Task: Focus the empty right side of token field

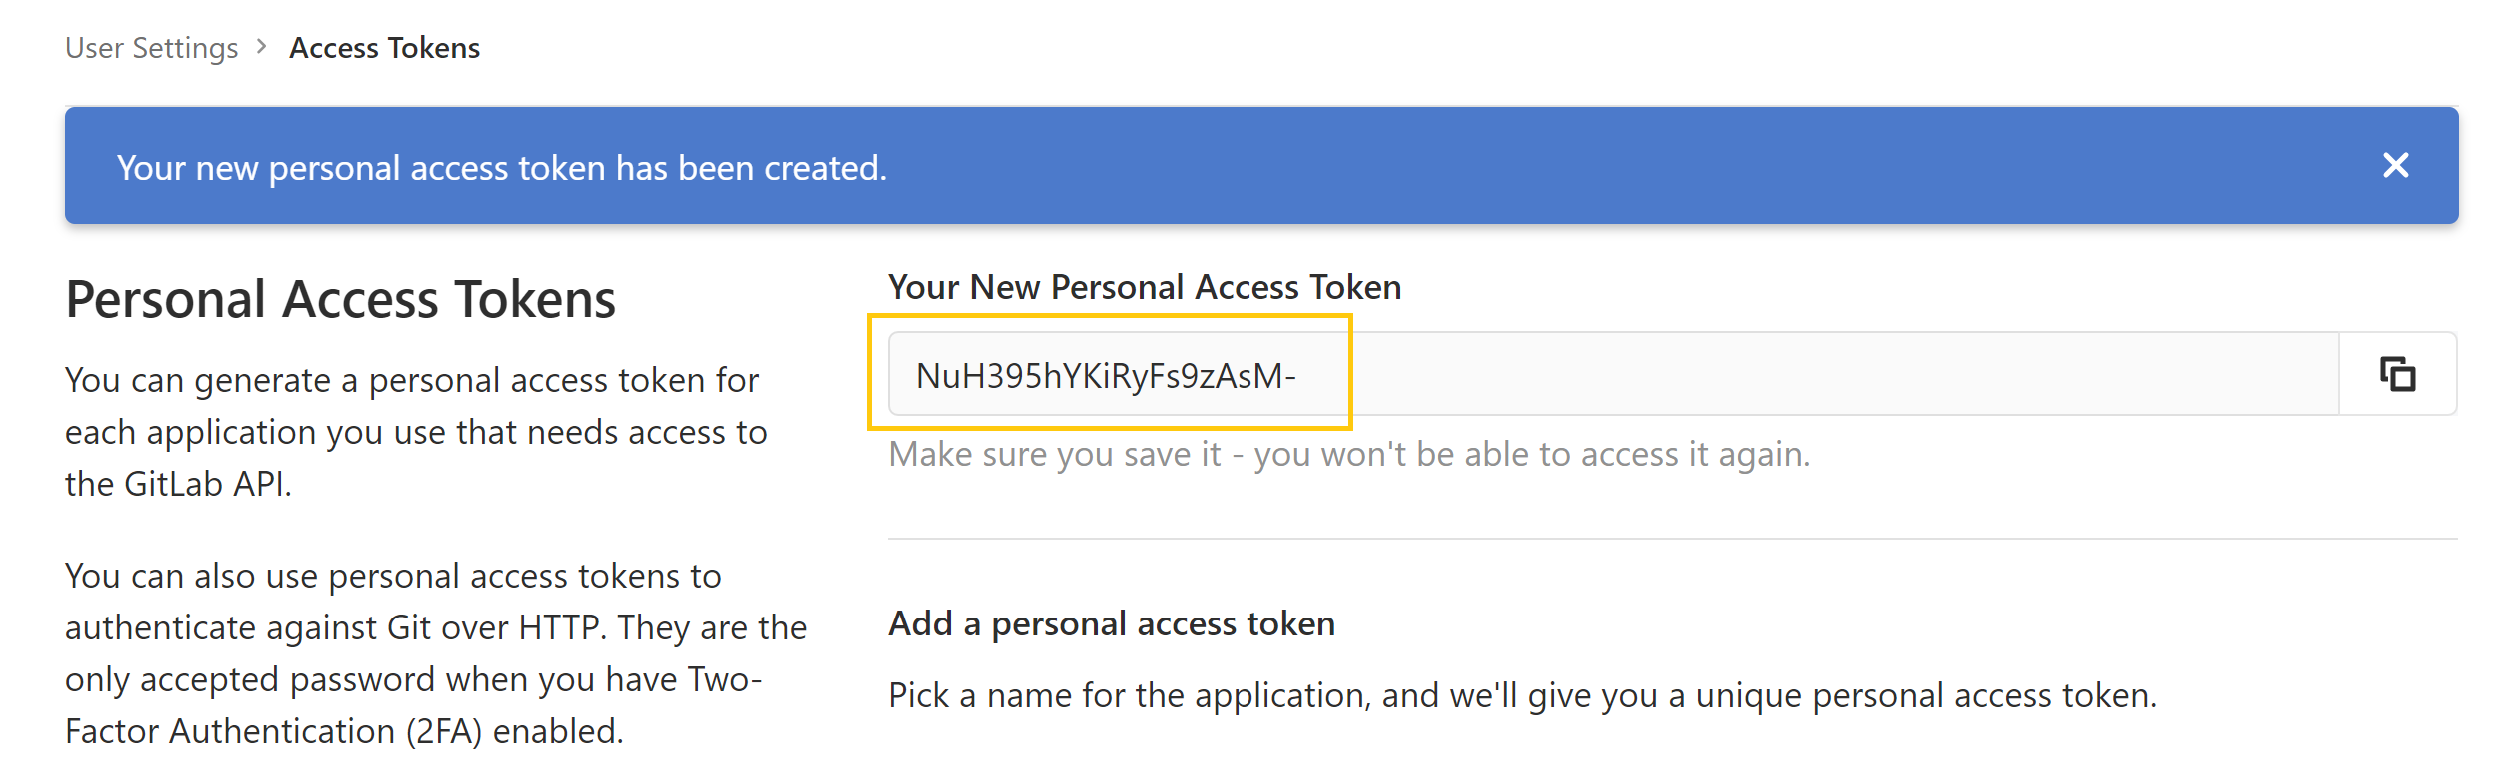Action: point(1840,374)
